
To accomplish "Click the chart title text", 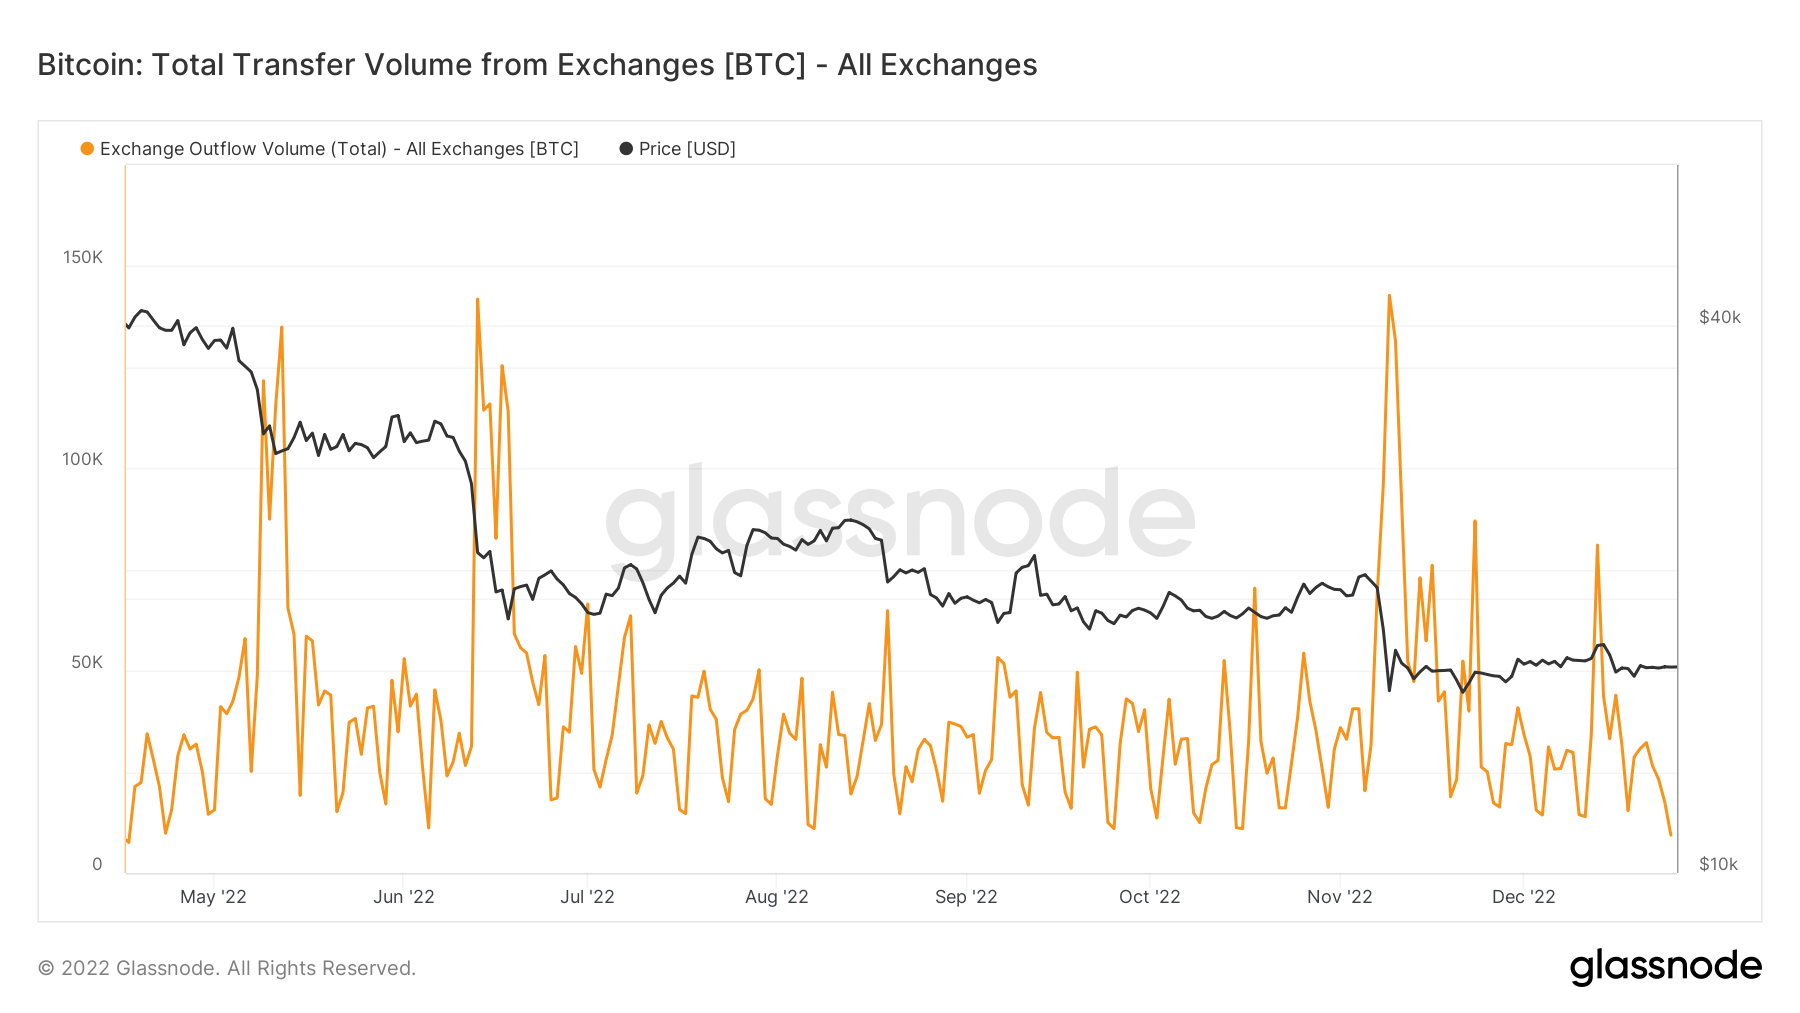I will tap(537, 65).
